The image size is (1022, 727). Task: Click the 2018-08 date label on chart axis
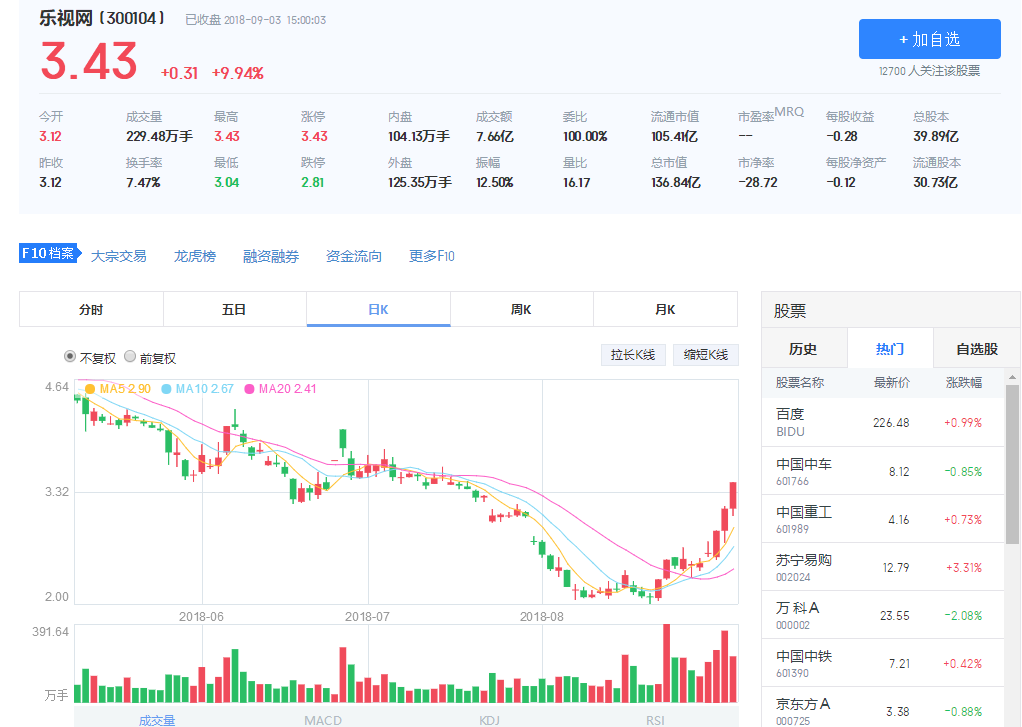click(542, 616)
